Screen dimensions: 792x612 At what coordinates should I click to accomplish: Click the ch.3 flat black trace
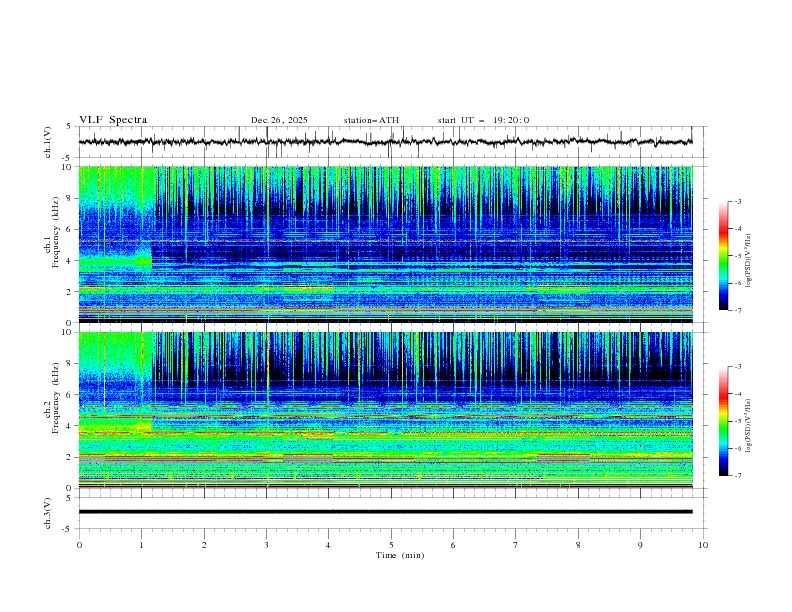385,512
